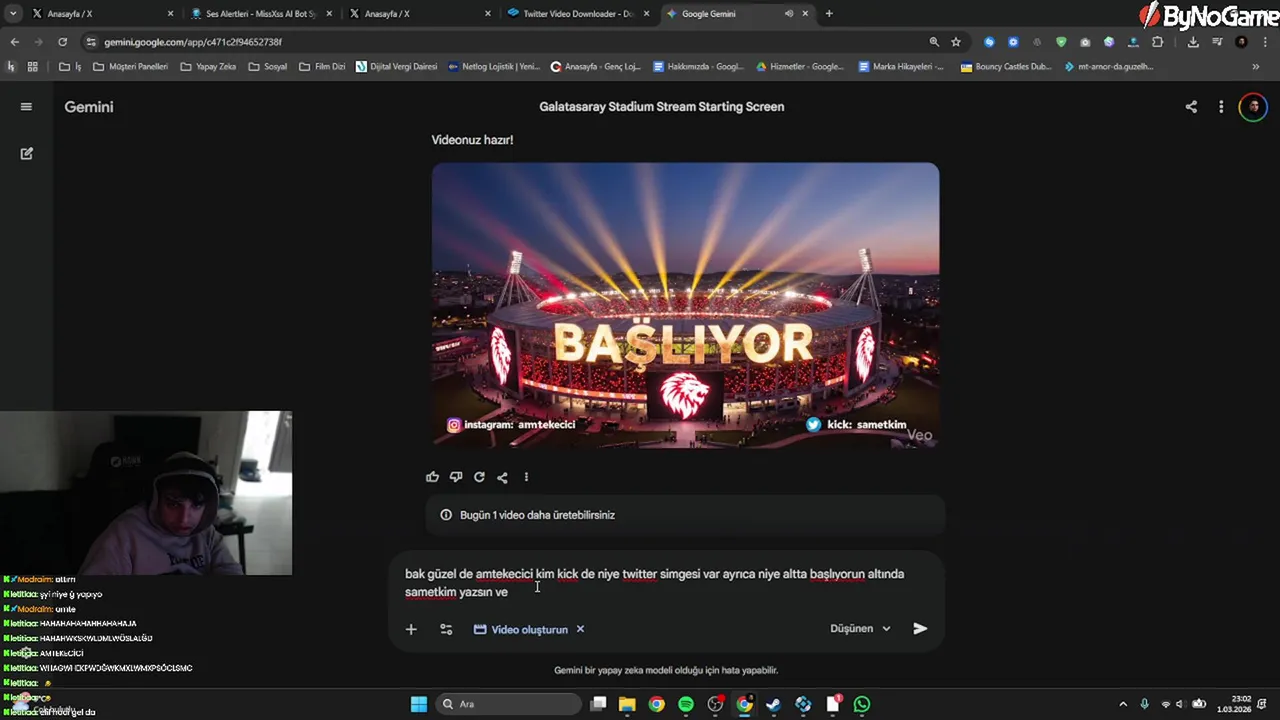Send the prompt with the arrow
This screenshot has height=720, width=1280.
920,629
